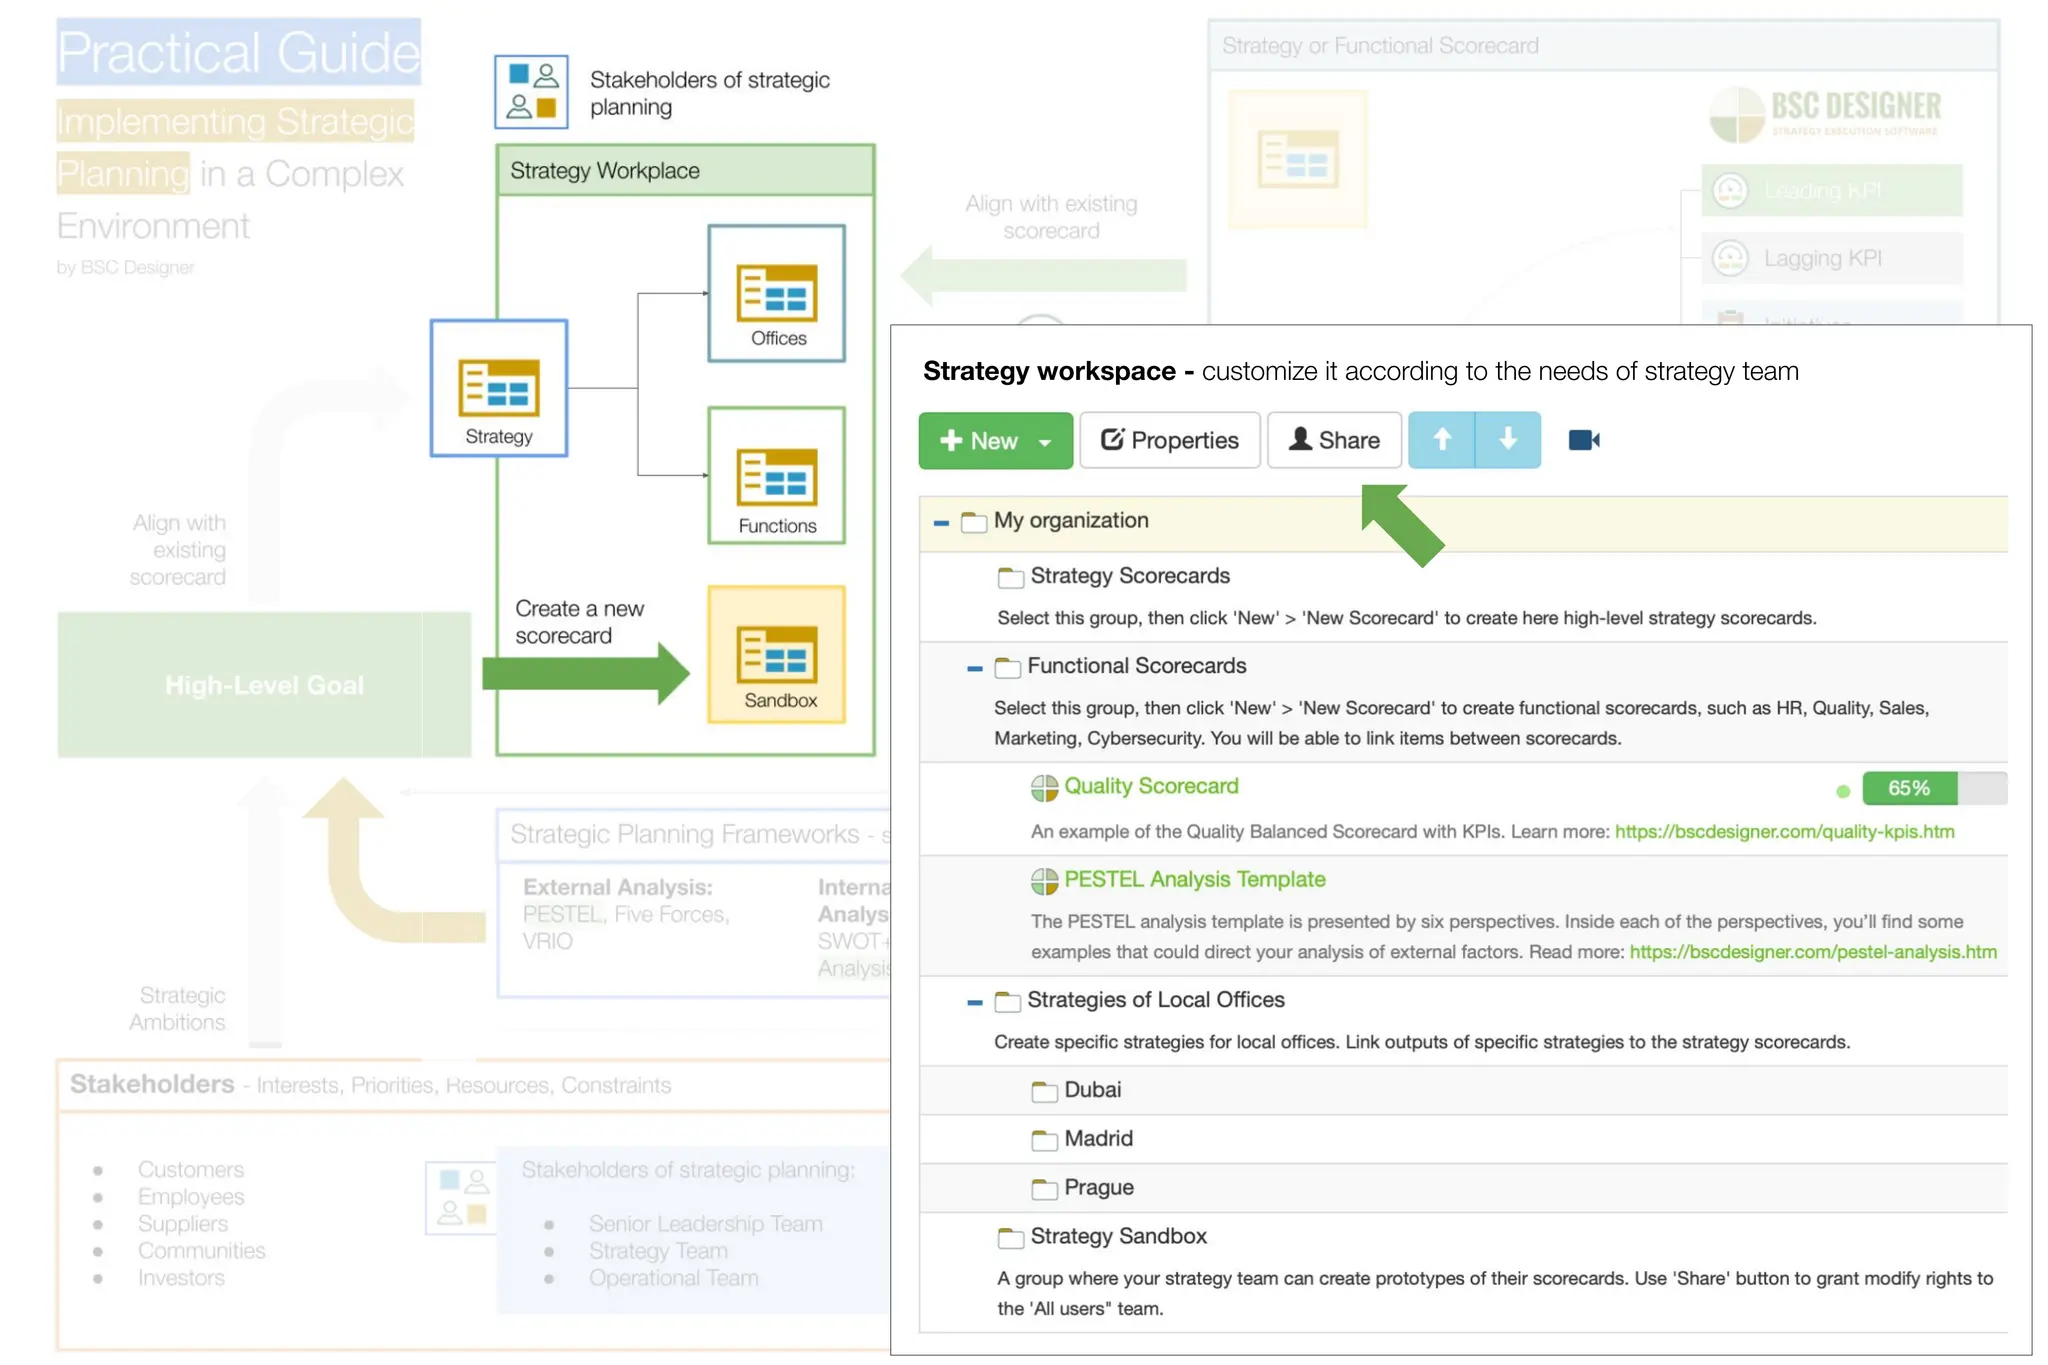Open the pestel-analysis.htm link

click(1812, 952)
